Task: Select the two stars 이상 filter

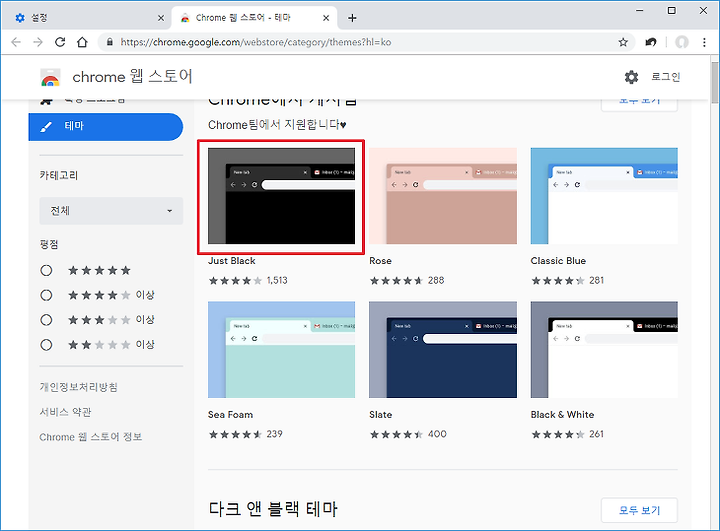Action: pos(46,345)
